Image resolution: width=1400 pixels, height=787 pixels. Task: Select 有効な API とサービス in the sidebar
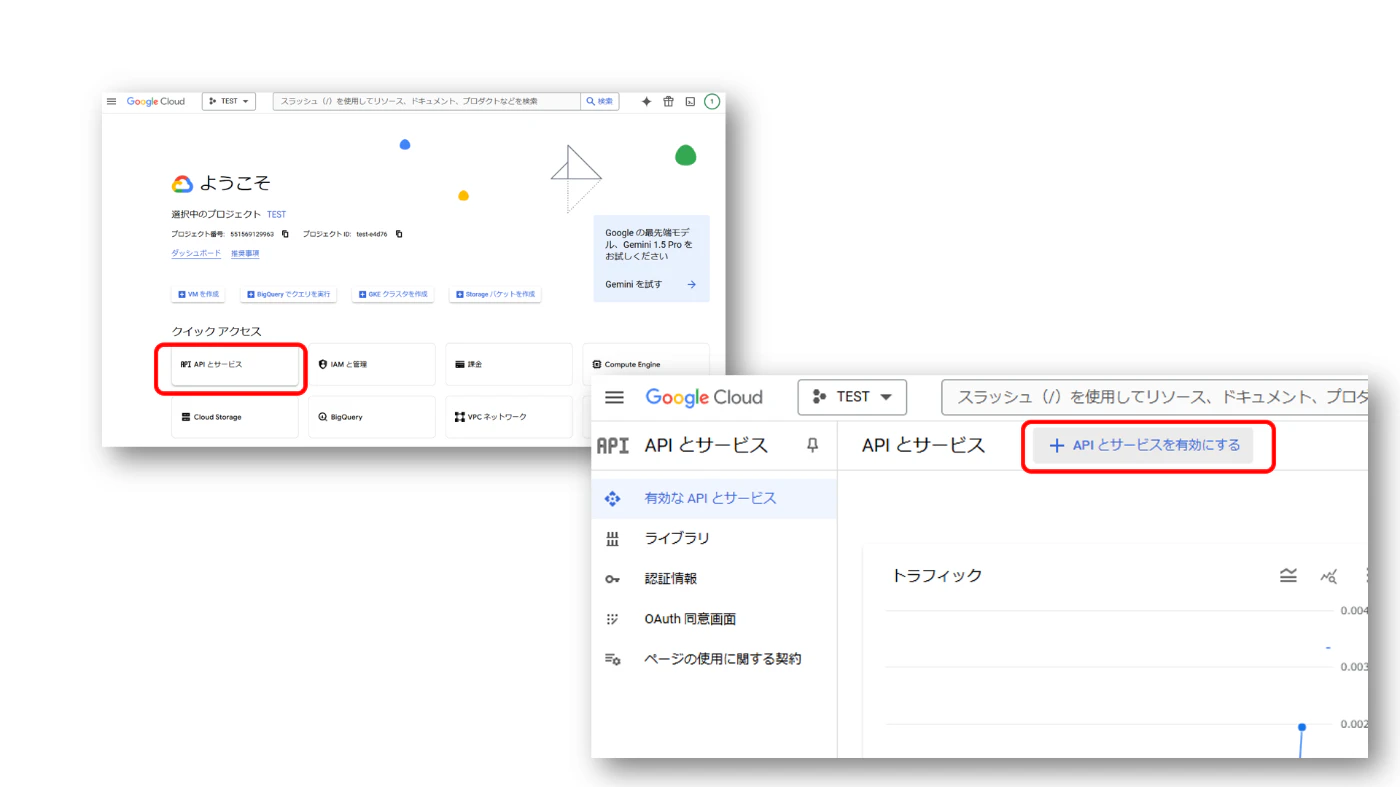tap(714, 498)
